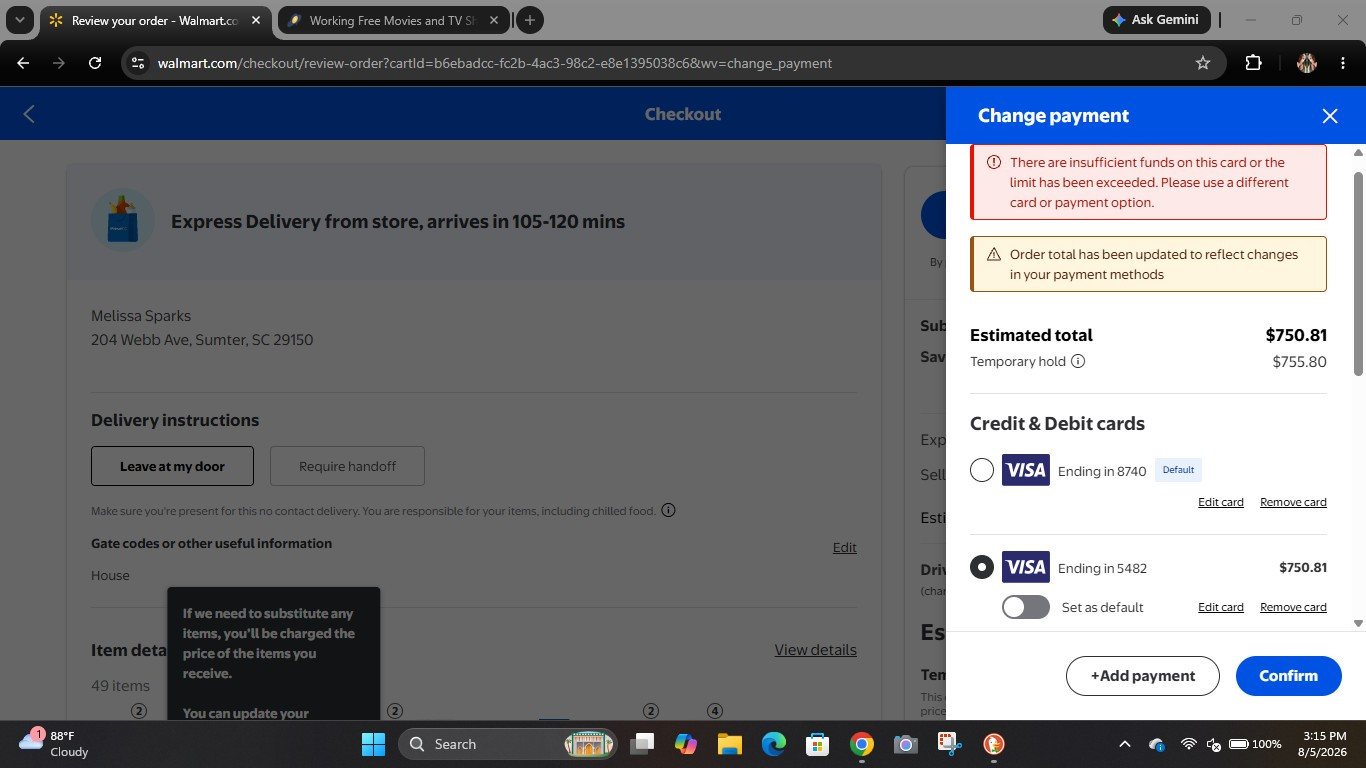Open the Chrome extensions menu
The width and height of the screenshot is (1366, 768).
pos(1253,63)
